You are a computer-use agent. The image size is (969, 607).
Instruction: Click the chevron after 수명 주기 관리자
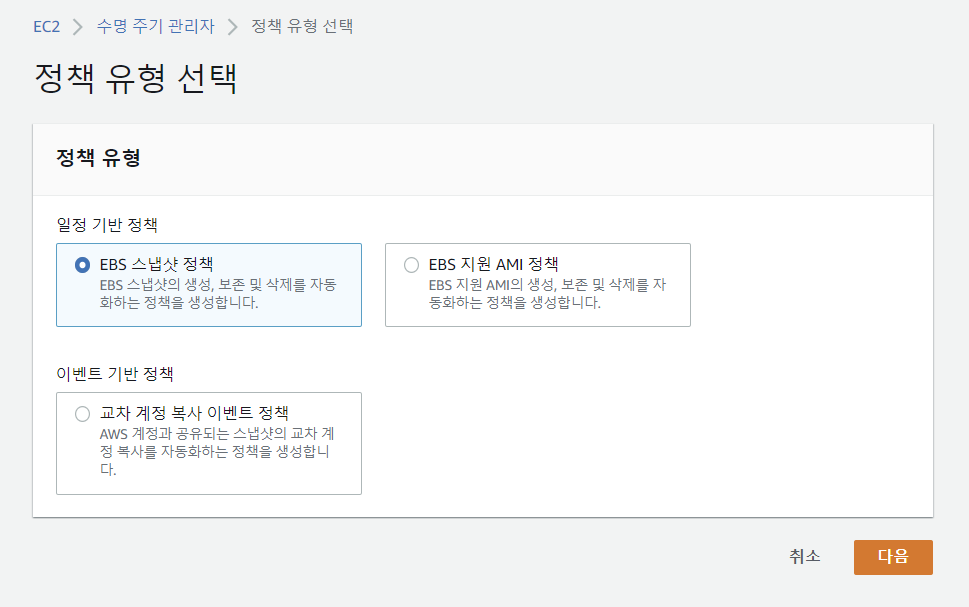[232, 27]
